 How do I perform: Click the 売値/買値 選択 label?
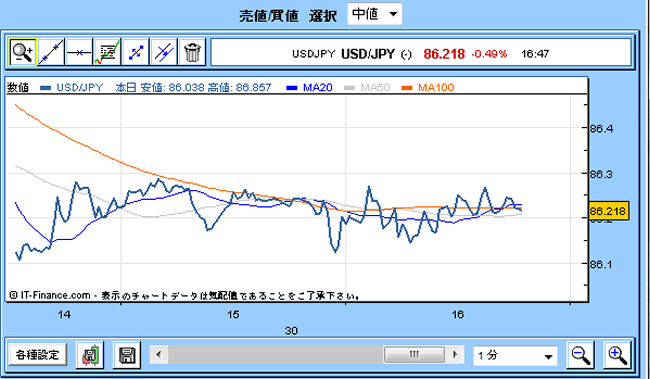(x=288, y=16)
